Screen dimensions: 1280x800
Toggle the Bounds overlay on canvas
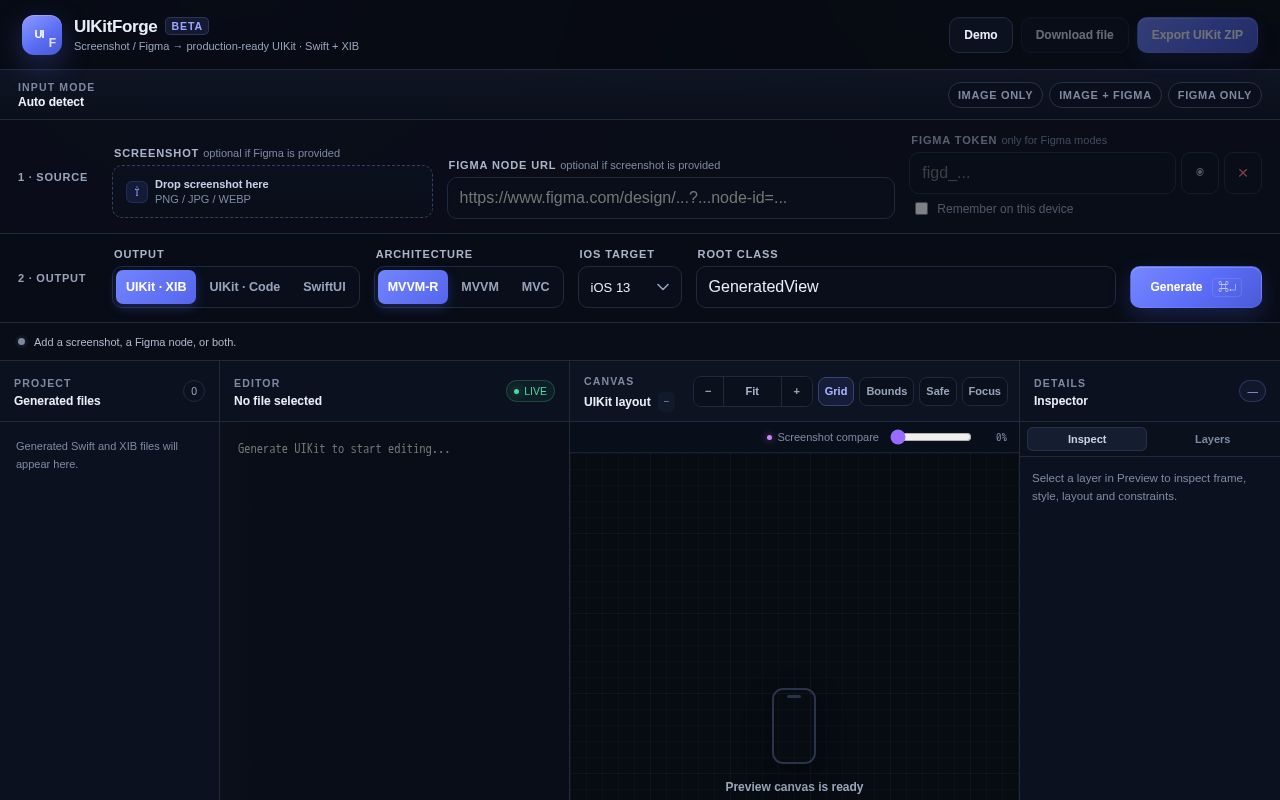coord(886,391)
